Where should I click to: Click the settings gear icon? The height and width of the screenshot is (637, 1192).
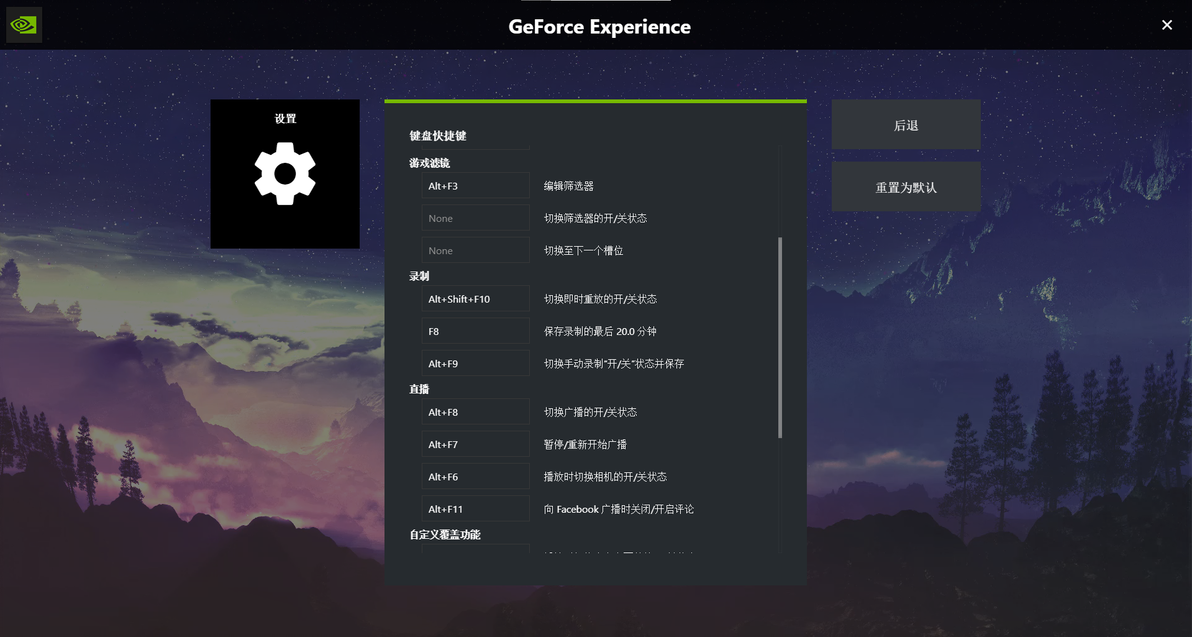285,173
